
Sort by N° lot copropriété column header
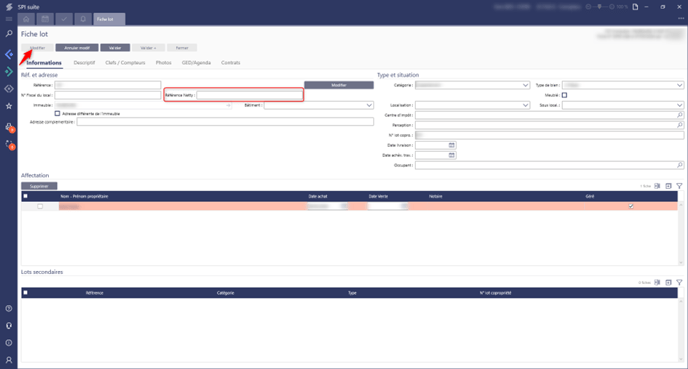tap(495, 293)
